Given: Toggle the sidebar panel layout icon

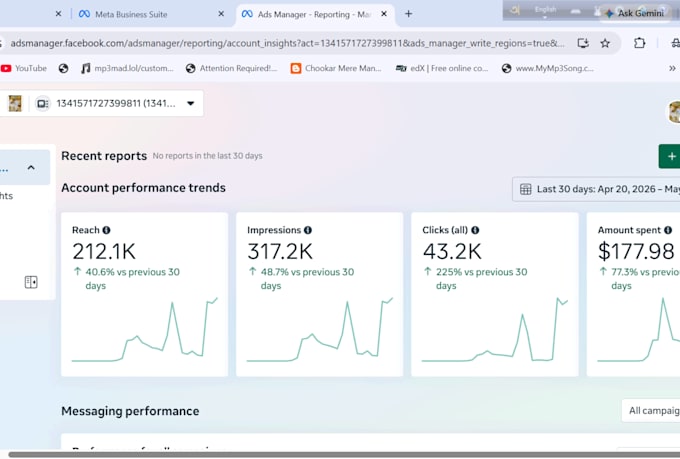Looking at the screenshot, I should (x=31, y=282).
